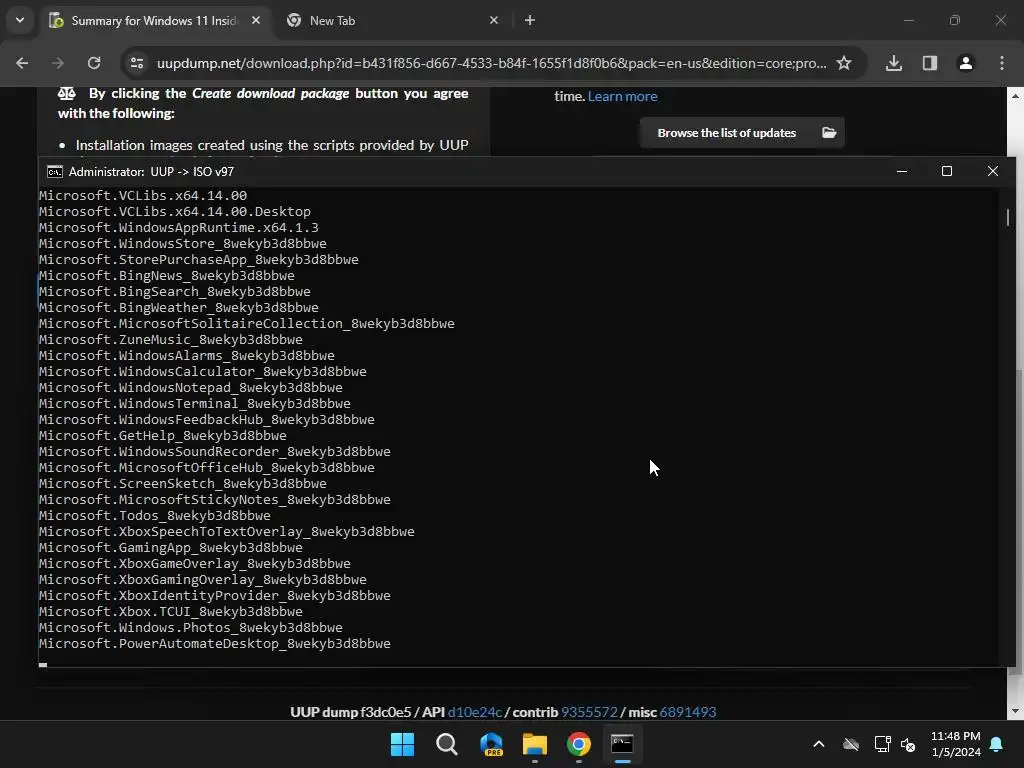
Task: Click Microsoft.GamingApp_8wekyb3d8bbwe line
Action: tap(170, 547)
